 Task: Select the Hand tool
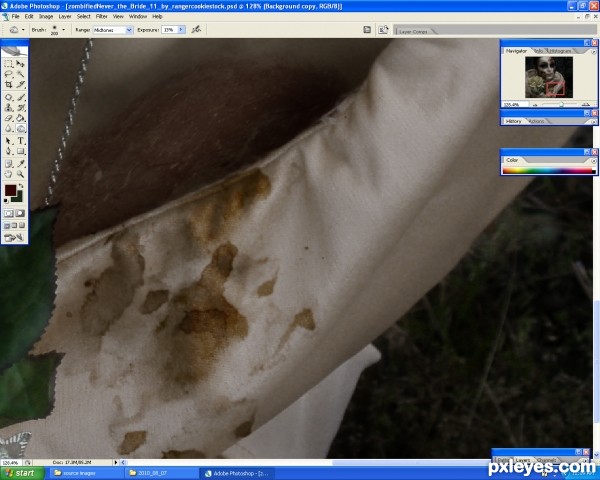[8, 175]
